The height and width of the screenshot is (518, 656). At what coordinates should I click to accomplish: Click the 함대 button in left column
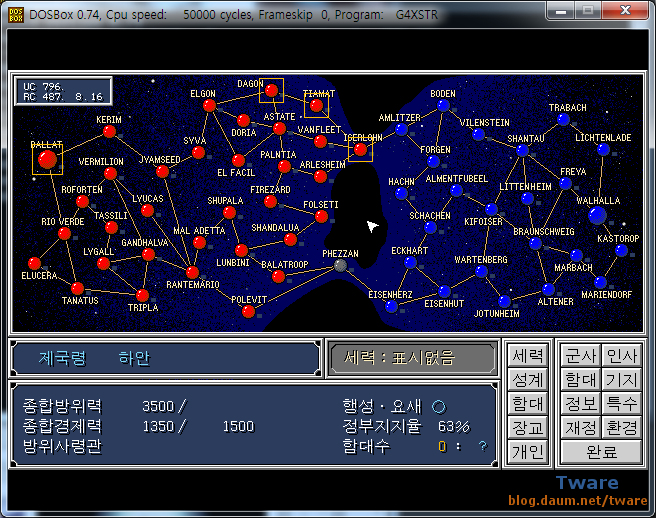click(528, 404)
